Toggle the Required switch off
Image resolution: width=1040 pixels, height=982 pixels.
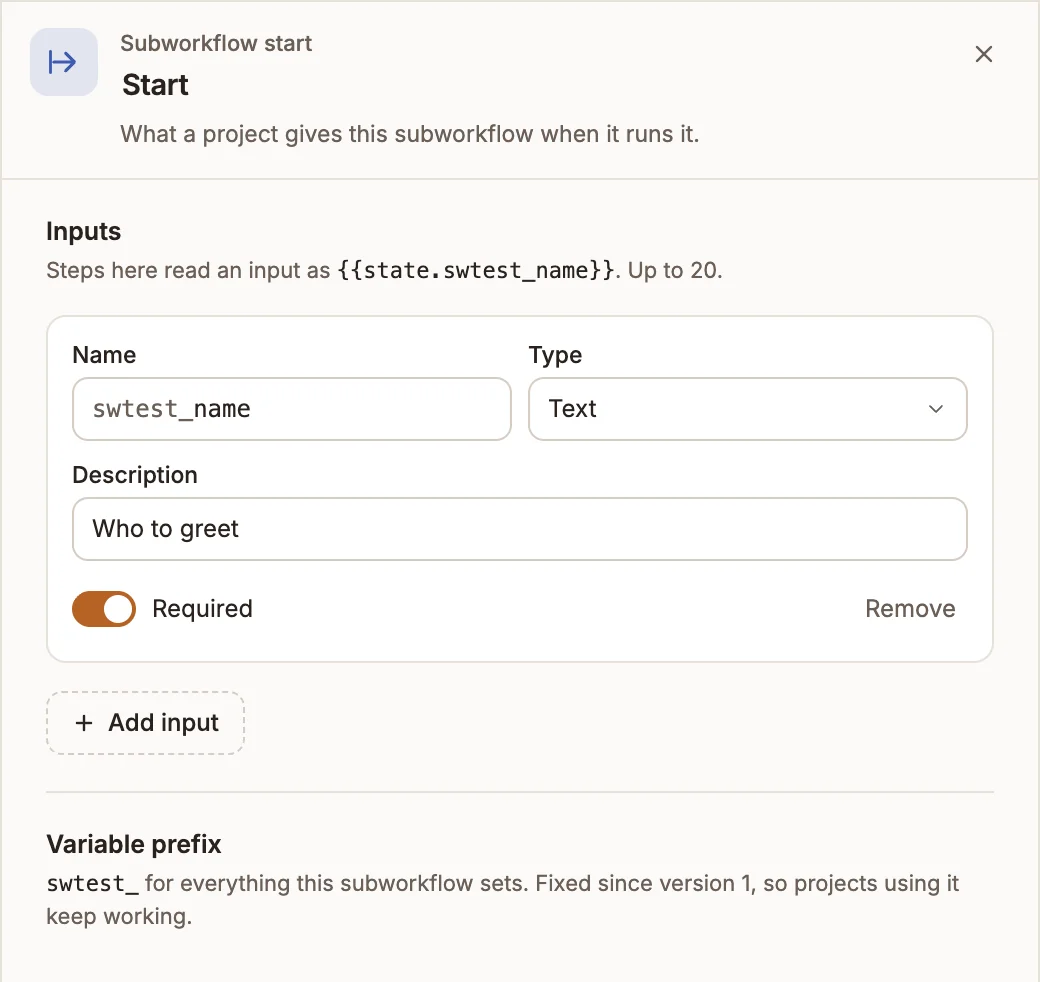[x=104, y=609]
